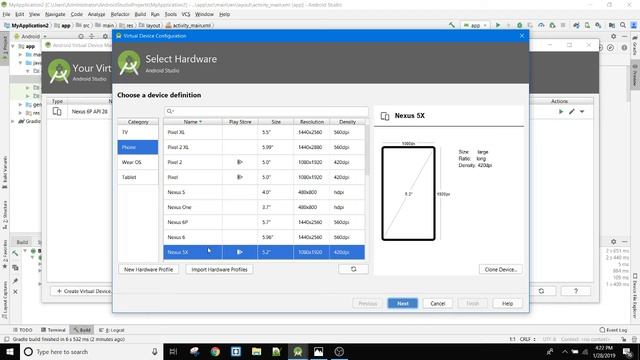640x360 pixels.
Task: Click Sync Project with Gradle Files icon
Action: tap(576, 25)
